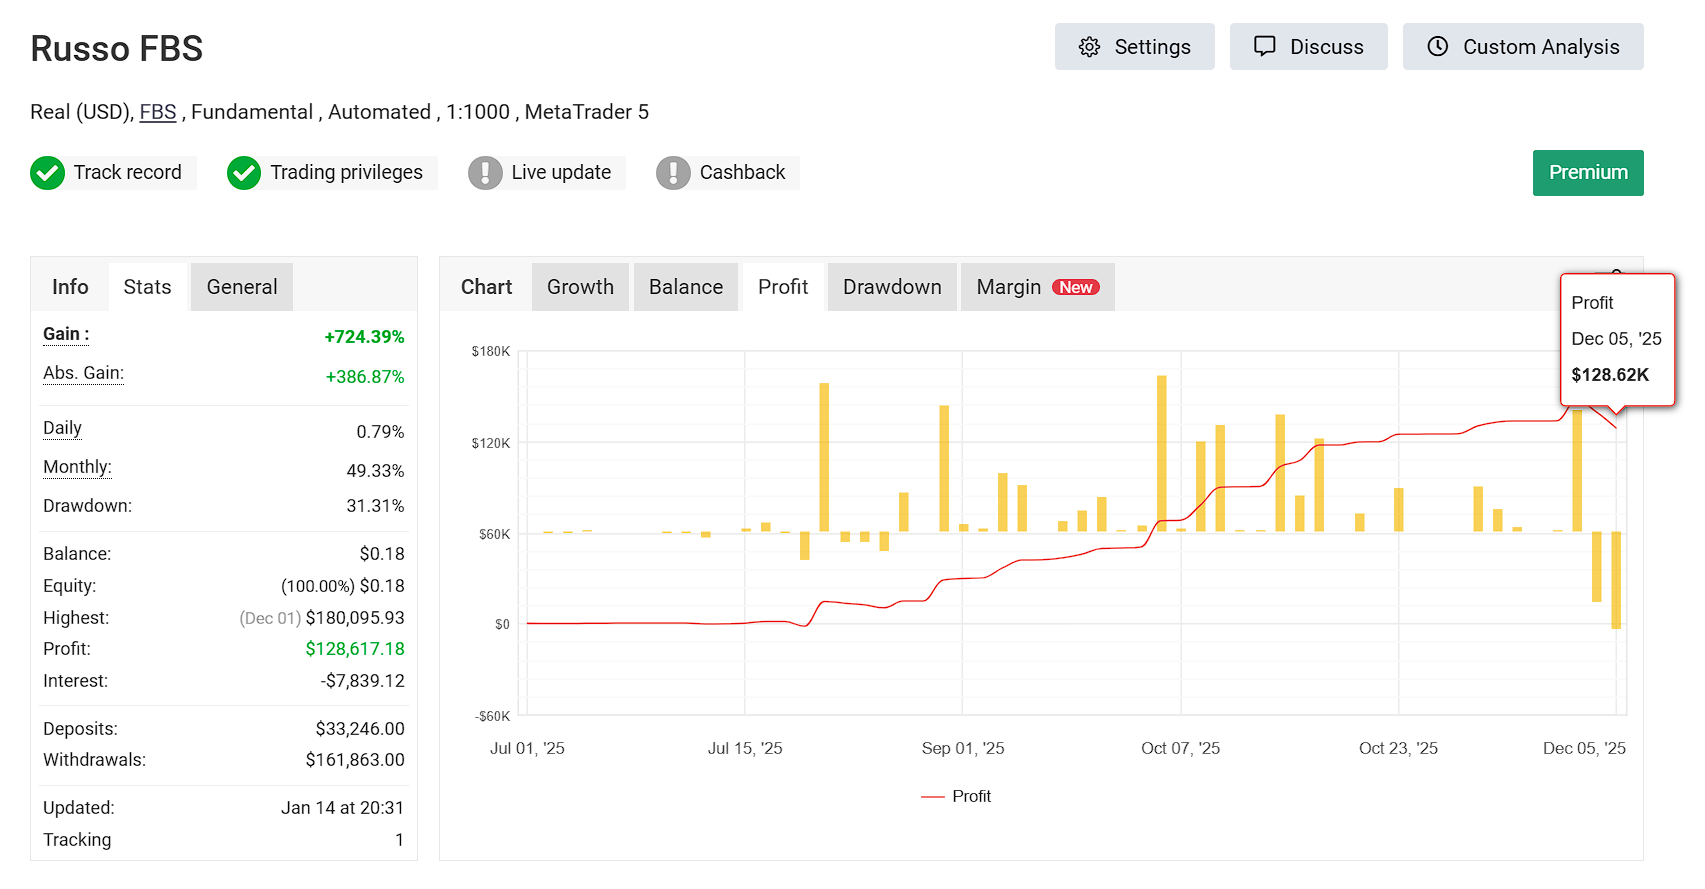Show the Balance chart tab
The image size is (1705, 889).
685,287
